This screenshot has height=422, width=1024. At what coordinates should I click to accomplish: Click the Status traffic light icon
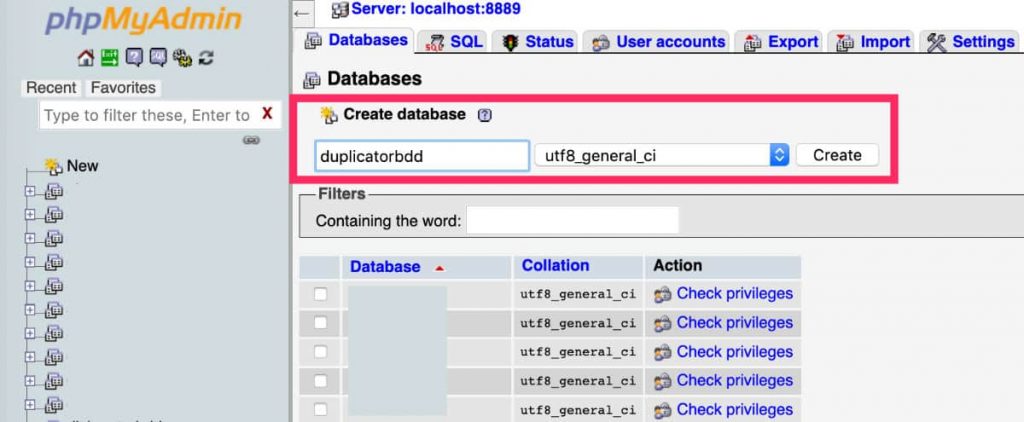pos(510,42)
